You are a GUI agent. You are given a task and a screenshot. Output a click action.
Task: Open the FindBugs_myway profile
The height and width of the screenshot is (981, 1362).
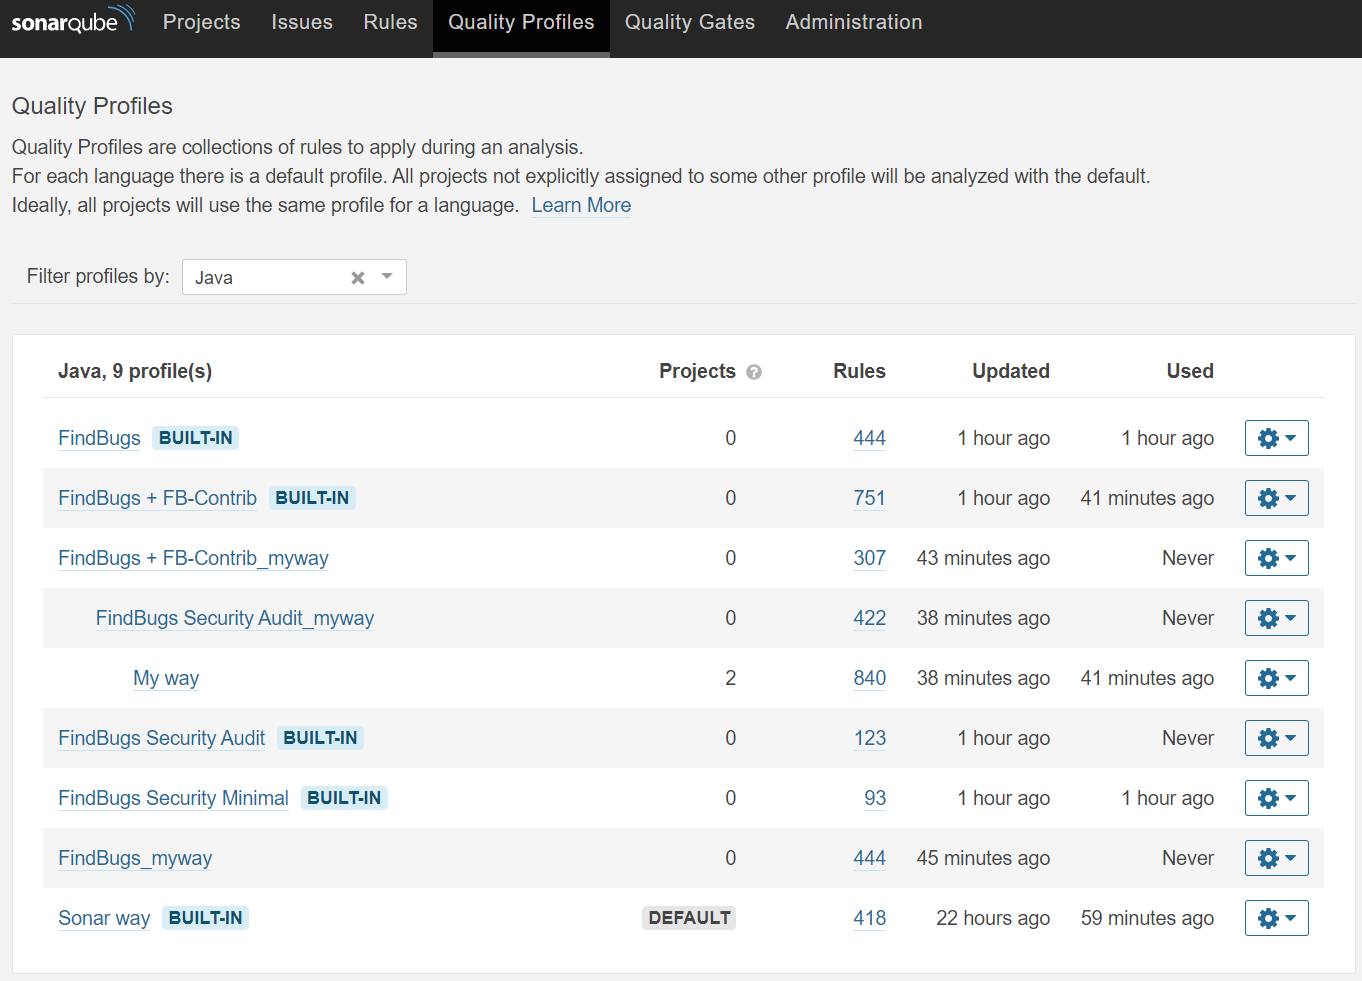(135, 858)
